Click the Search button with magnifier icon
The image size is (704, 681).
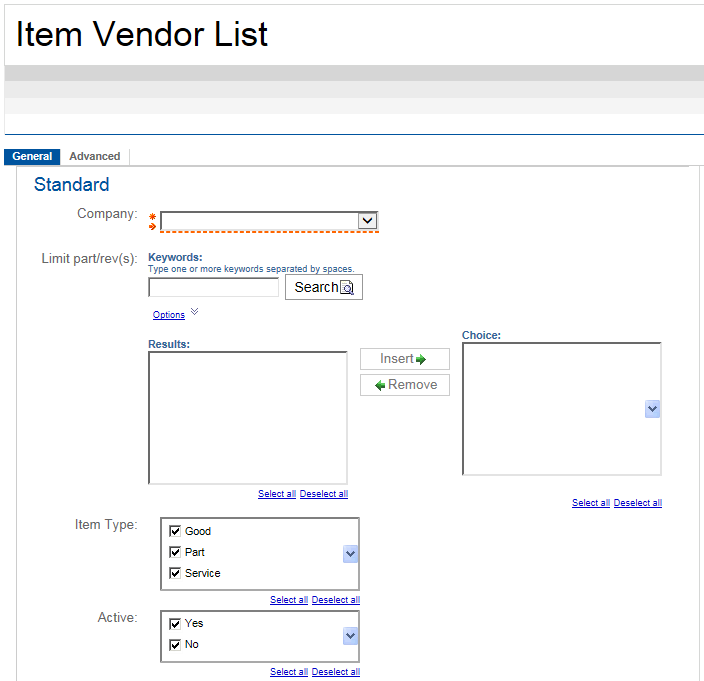tap(323, 287)
